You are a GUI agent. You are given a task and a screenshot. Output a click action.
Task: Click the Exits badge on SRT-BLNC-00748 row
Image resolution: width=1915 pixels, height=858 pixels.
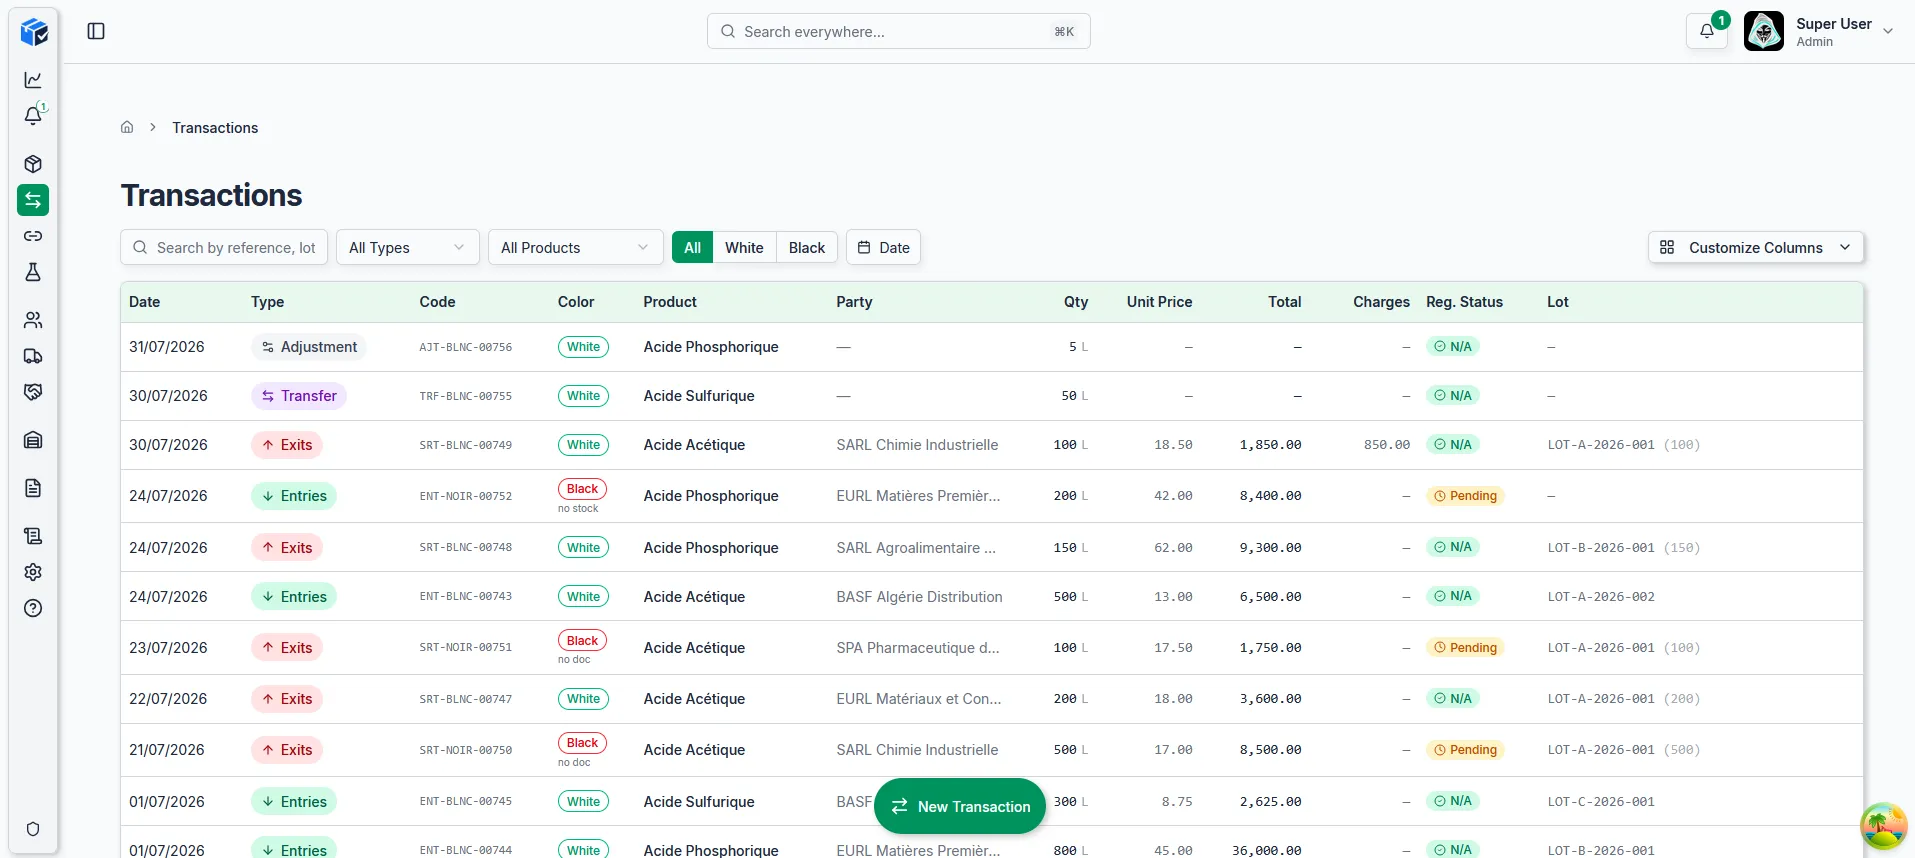pos(287,548)
